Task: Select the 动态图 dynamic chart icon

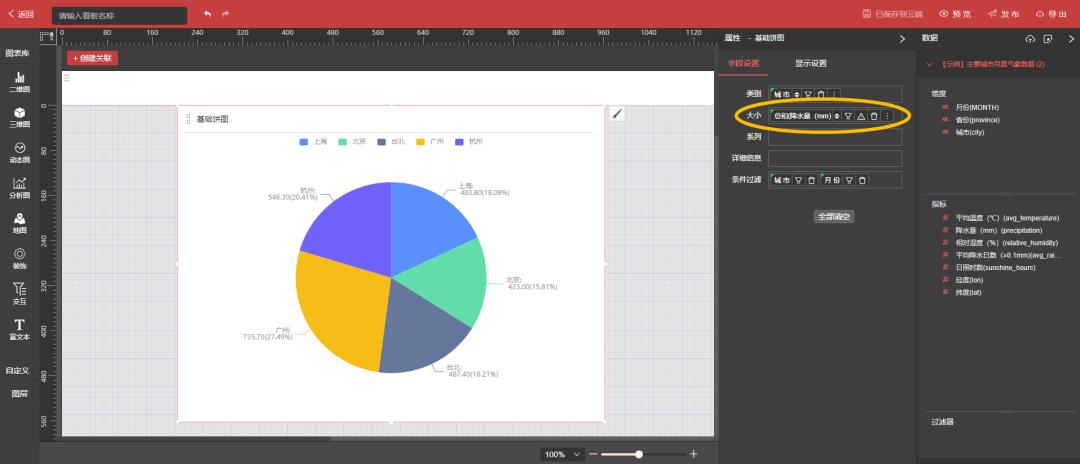Action: pyautogui.click(x=19, y=152)
